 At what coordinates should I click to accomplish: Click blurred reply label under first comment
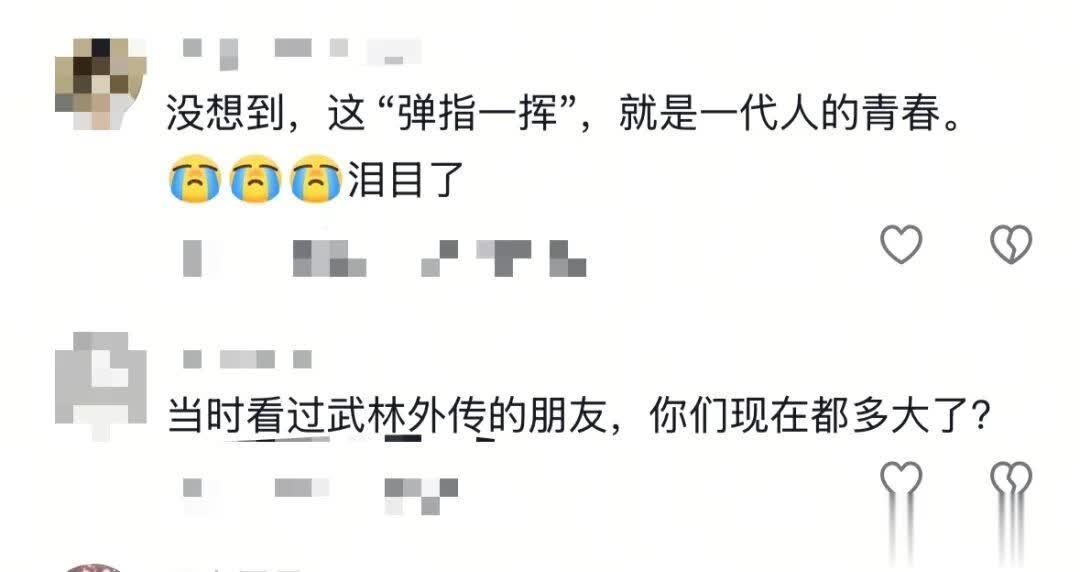point(503,258)
